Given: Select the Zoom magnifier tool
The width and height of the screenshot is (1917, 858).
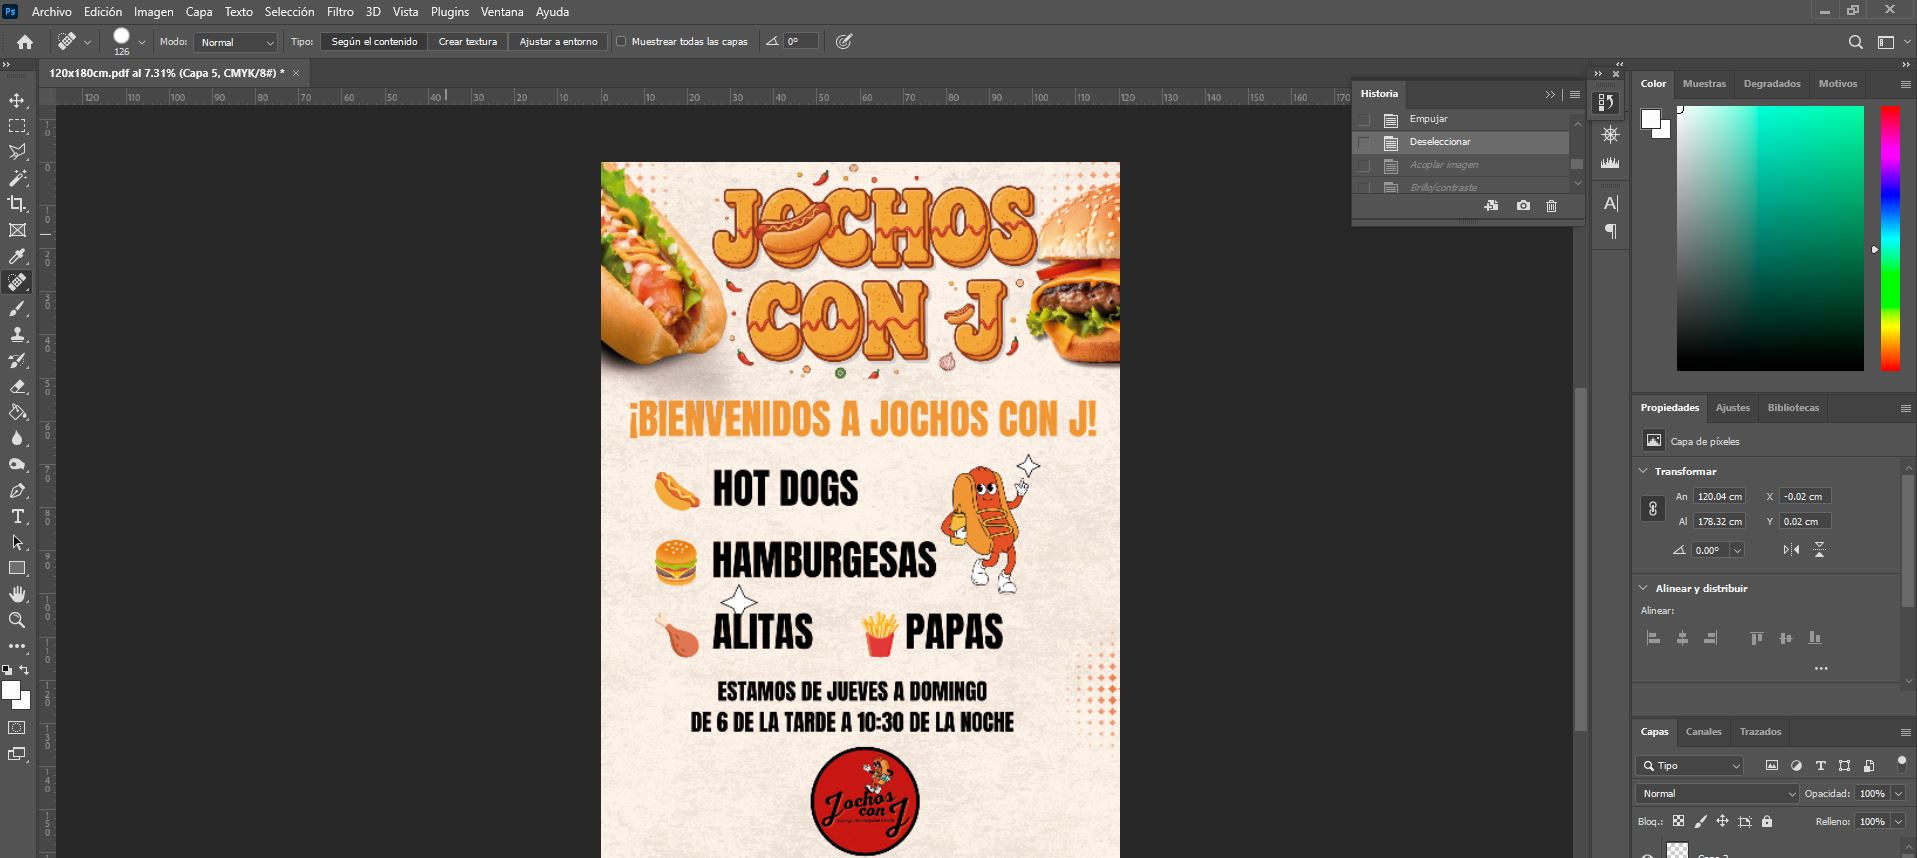Looking at the screenshot, I should 17,620.
